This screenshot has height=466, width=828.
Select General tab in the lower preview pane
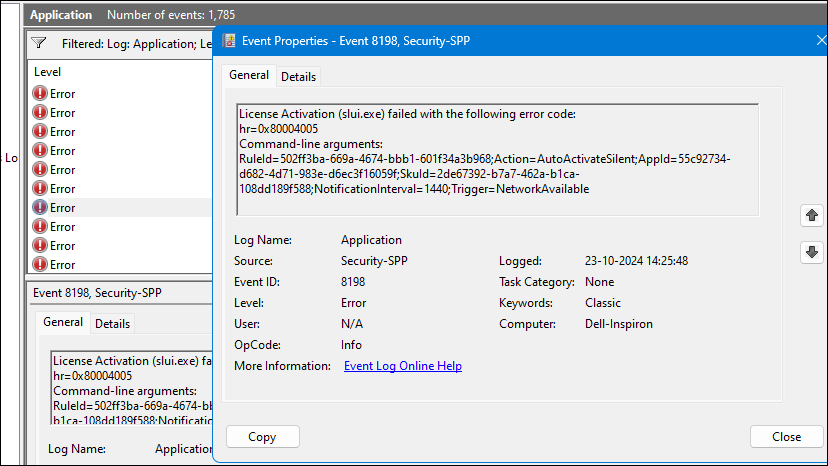click(x=63, y=322)
